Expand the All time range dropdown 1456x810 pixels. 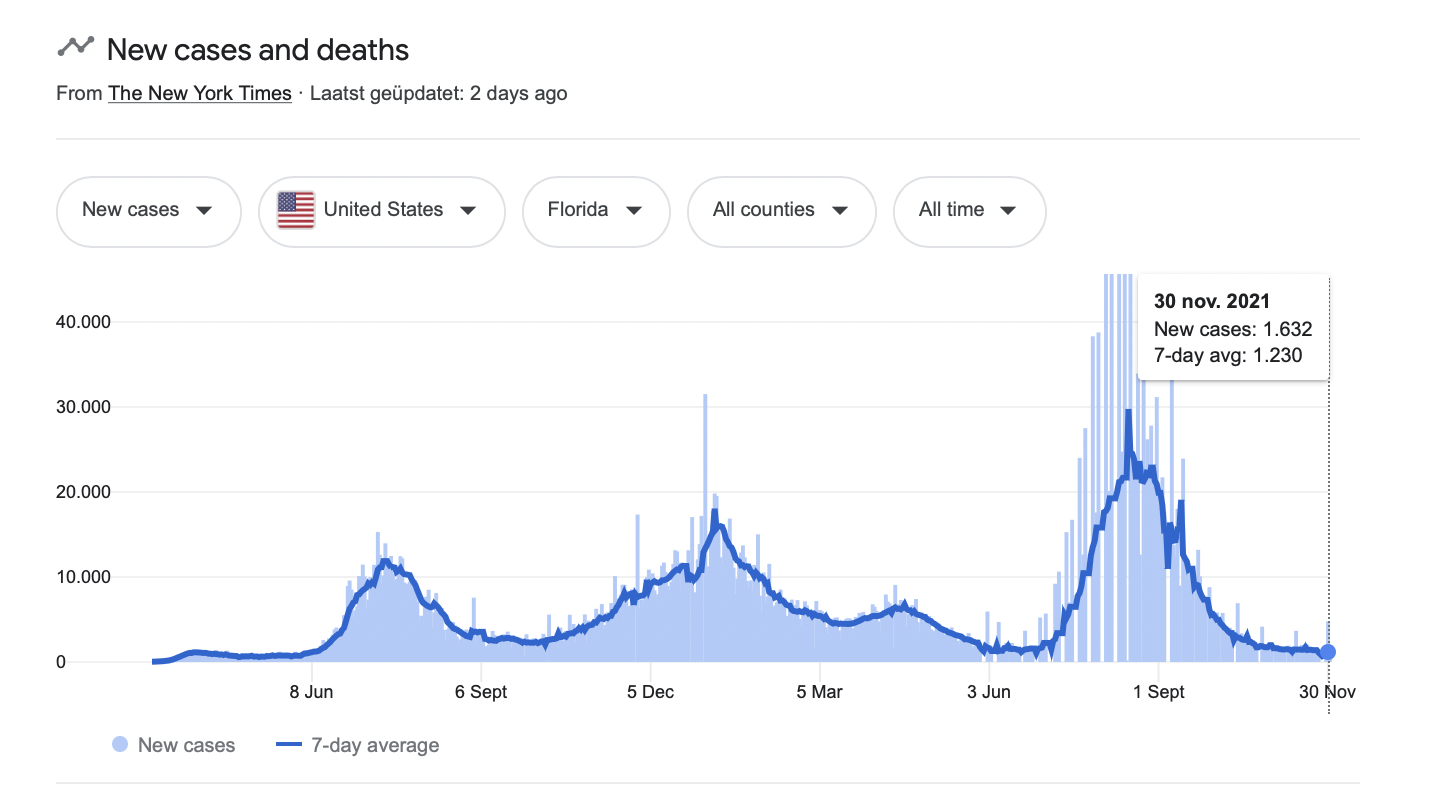[968, 211]
